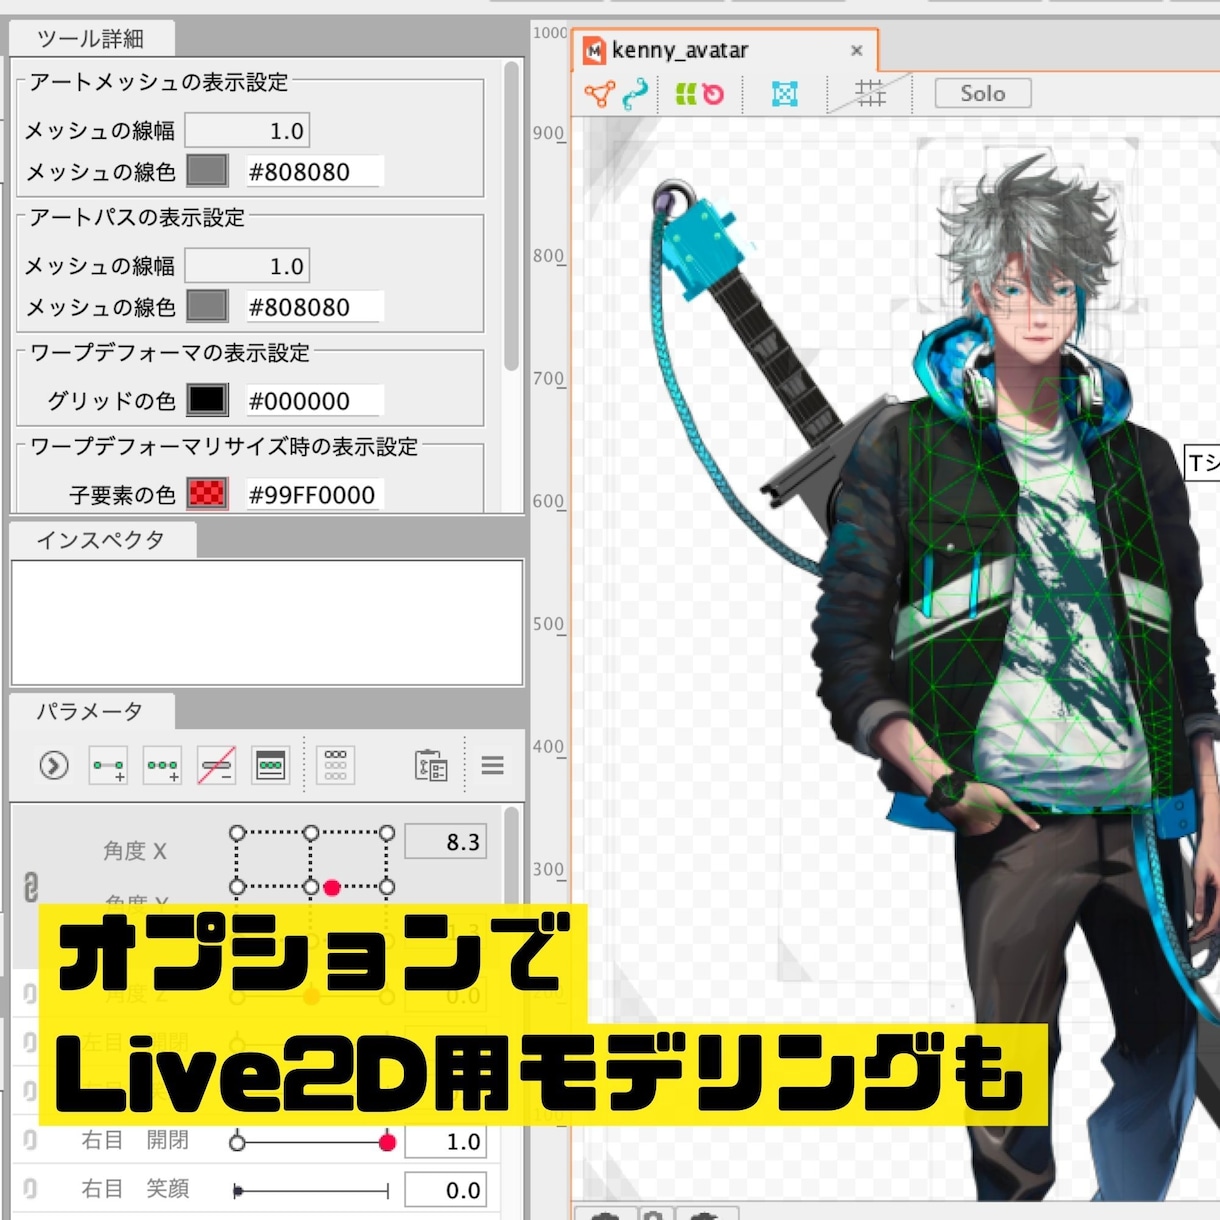
Task: Open the ツール詳細 panel tab
Action: [x=91, y=39]
